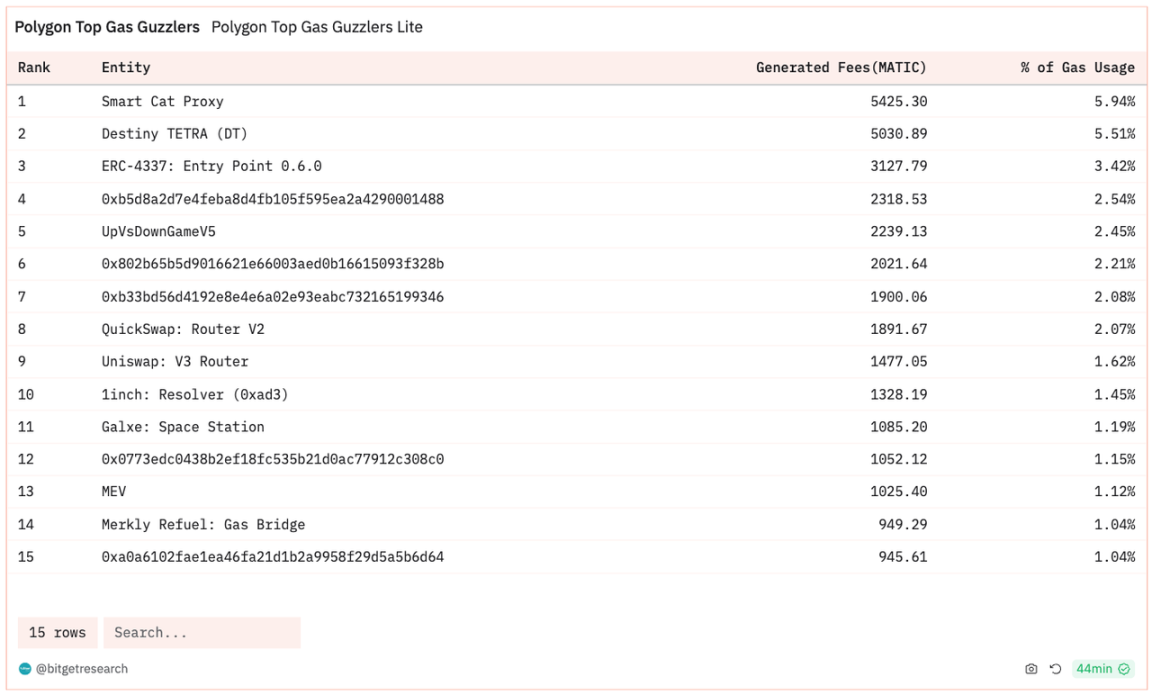Image resolution: width=1152 pixels, height=695 pixels.
Task: Focus the Search input field
Action: 201,633
